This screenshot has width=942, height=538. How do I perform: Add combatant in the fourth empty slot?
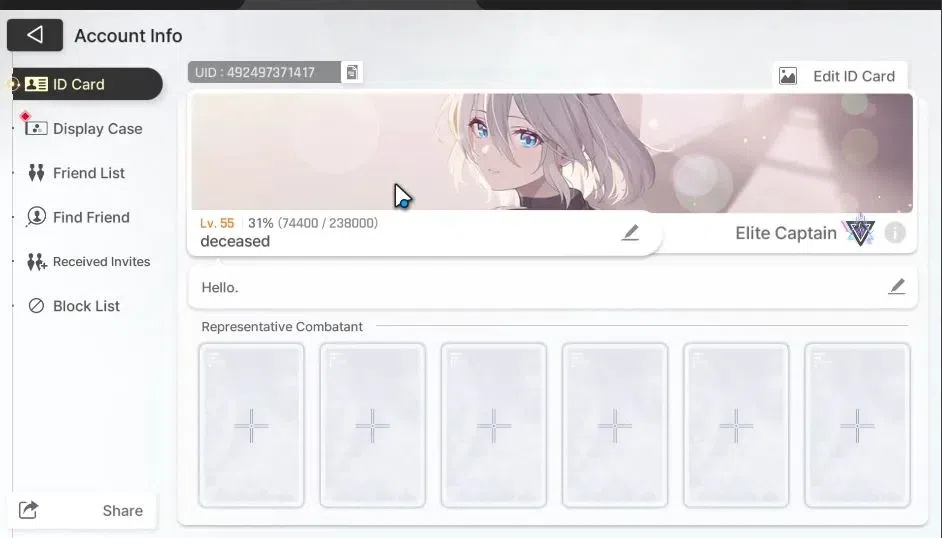[x=615, y=426]
